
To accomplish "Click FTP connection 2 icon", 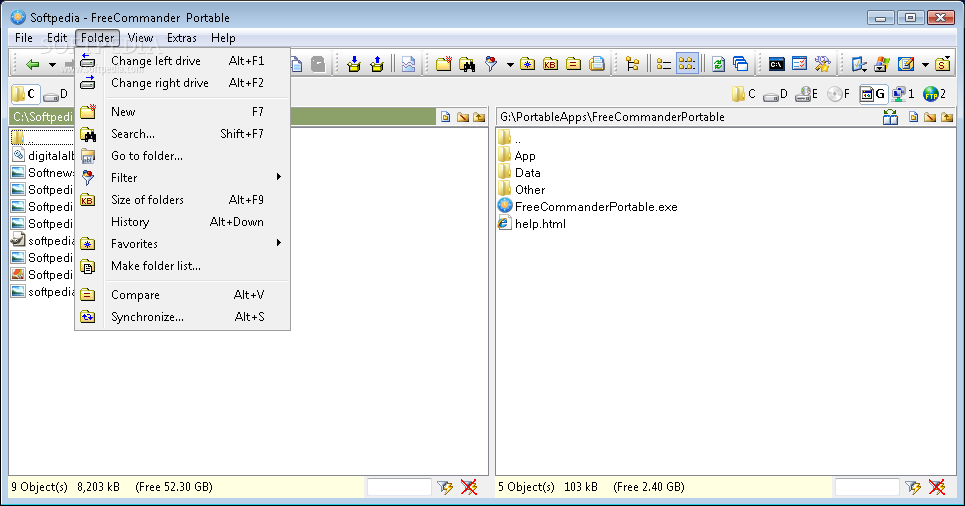I will point(935,94).
